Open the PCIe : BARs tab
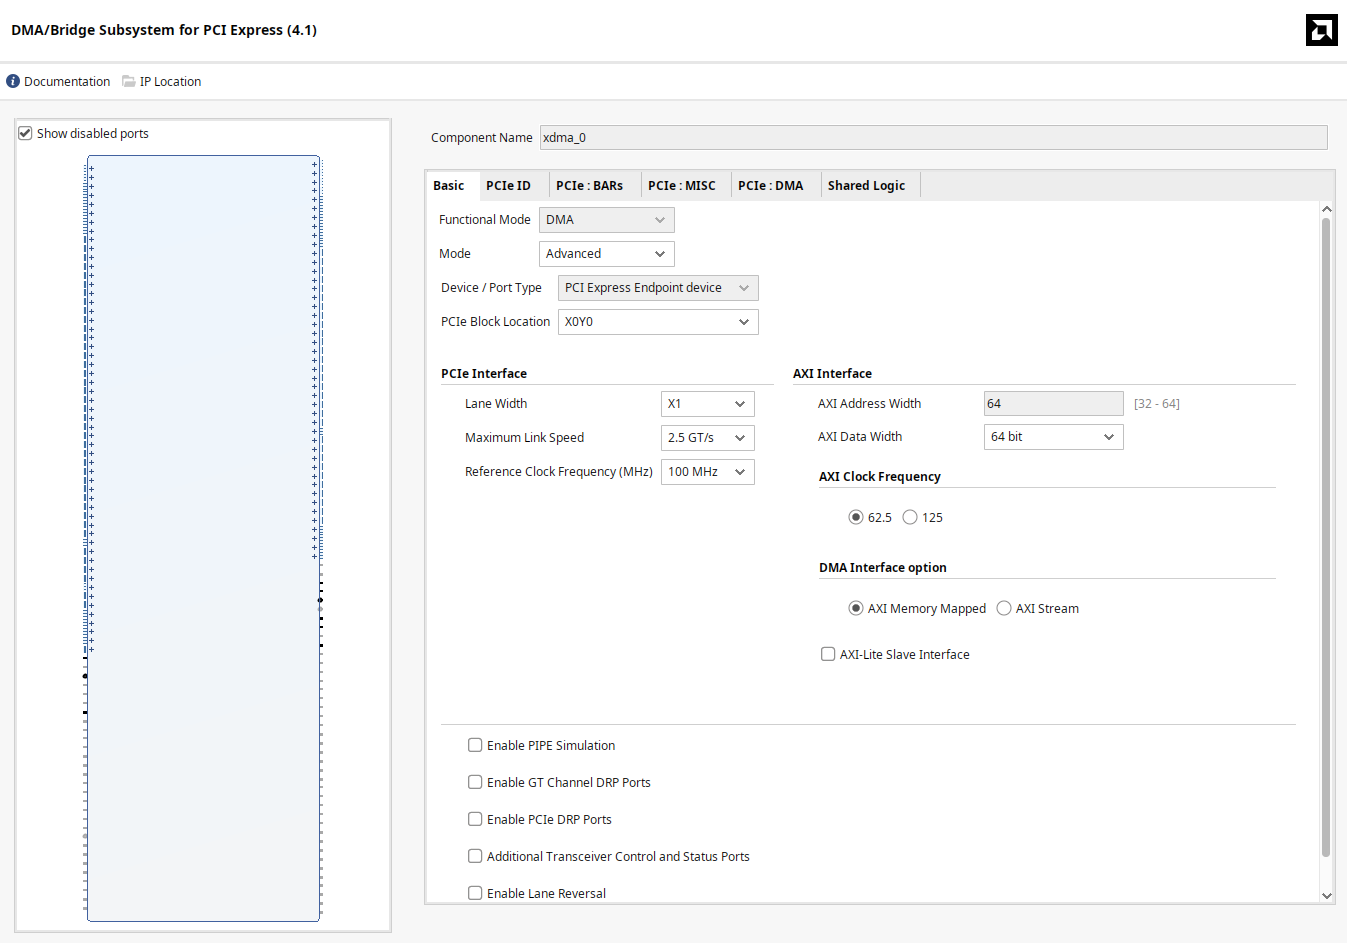The image size is (1347, 943). pyautogui.click(x=590, y=186)
